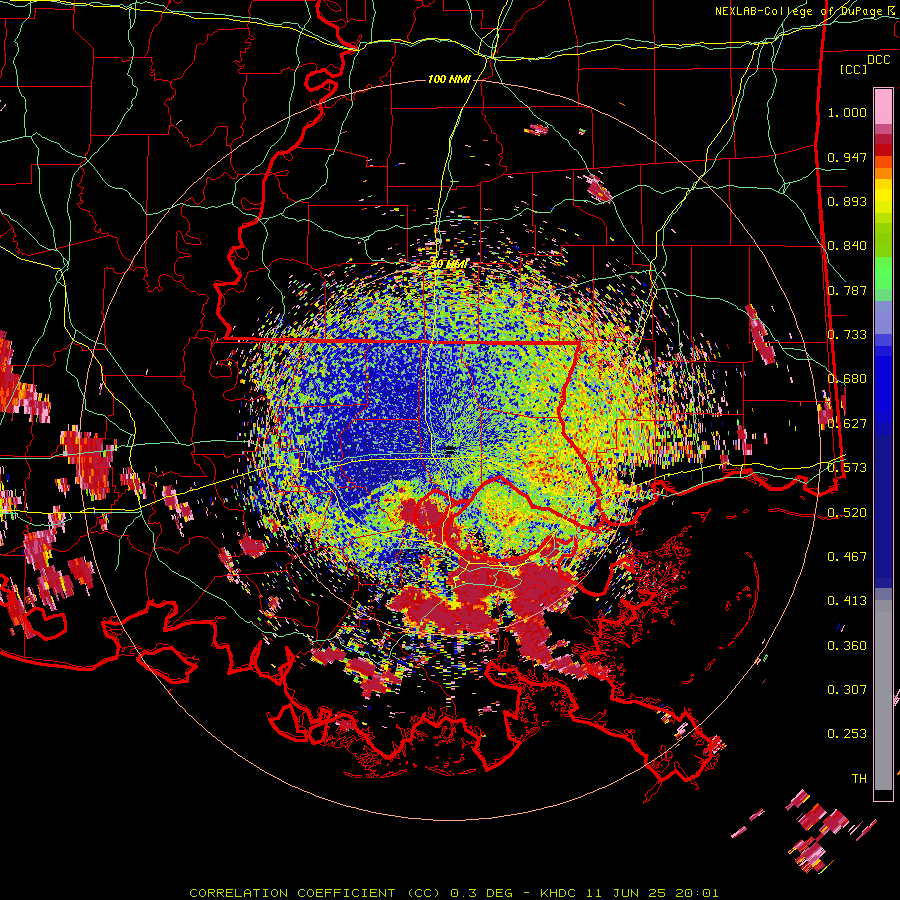Select the 0.467 value on the color scale

847,556
